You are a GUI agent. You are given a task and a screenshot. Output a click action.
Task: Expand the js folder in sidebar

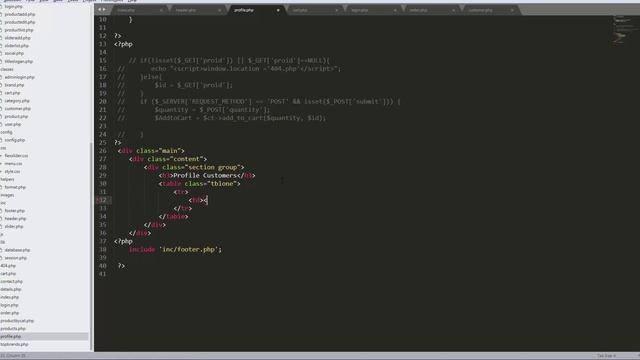click(2, 234)
